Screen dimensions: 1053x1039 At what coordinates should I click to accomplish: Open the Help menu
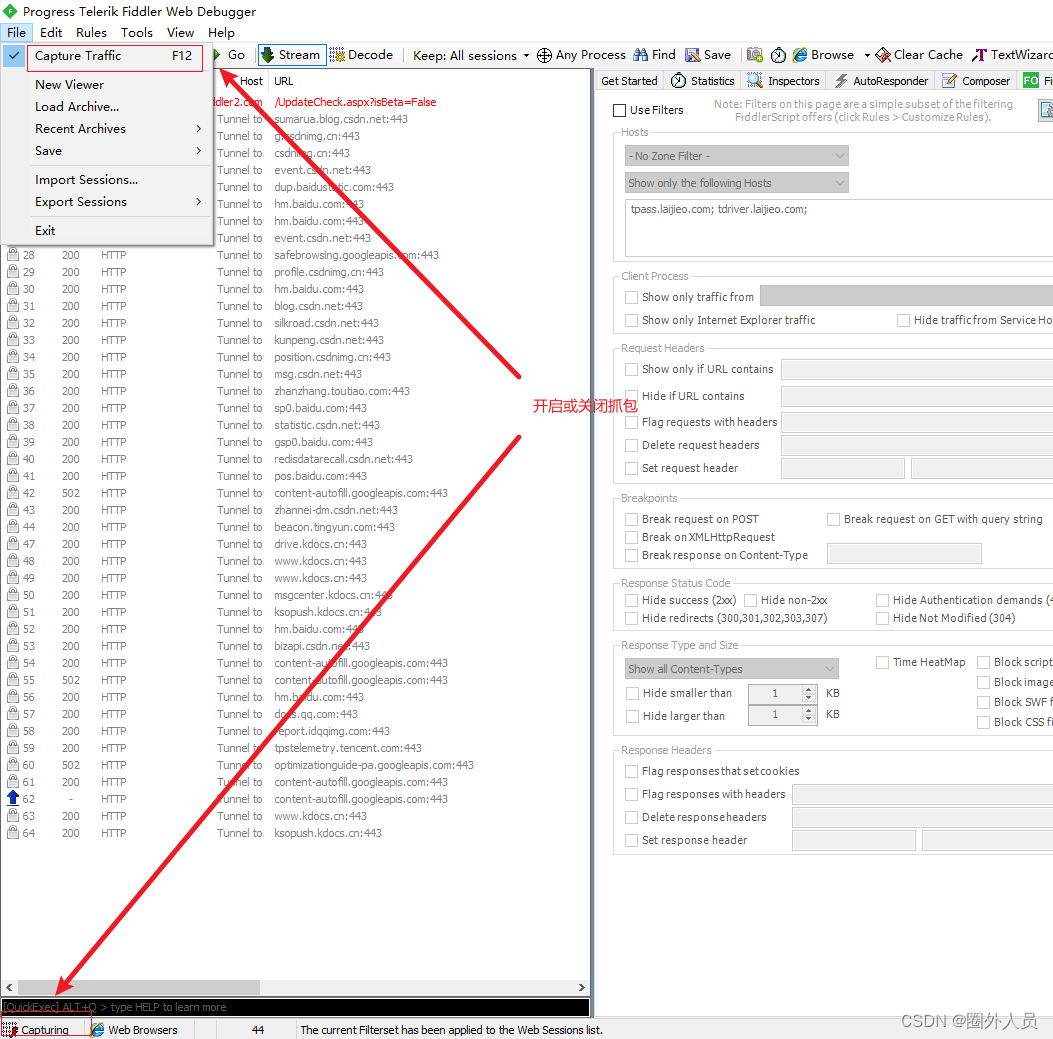point(221,32)
